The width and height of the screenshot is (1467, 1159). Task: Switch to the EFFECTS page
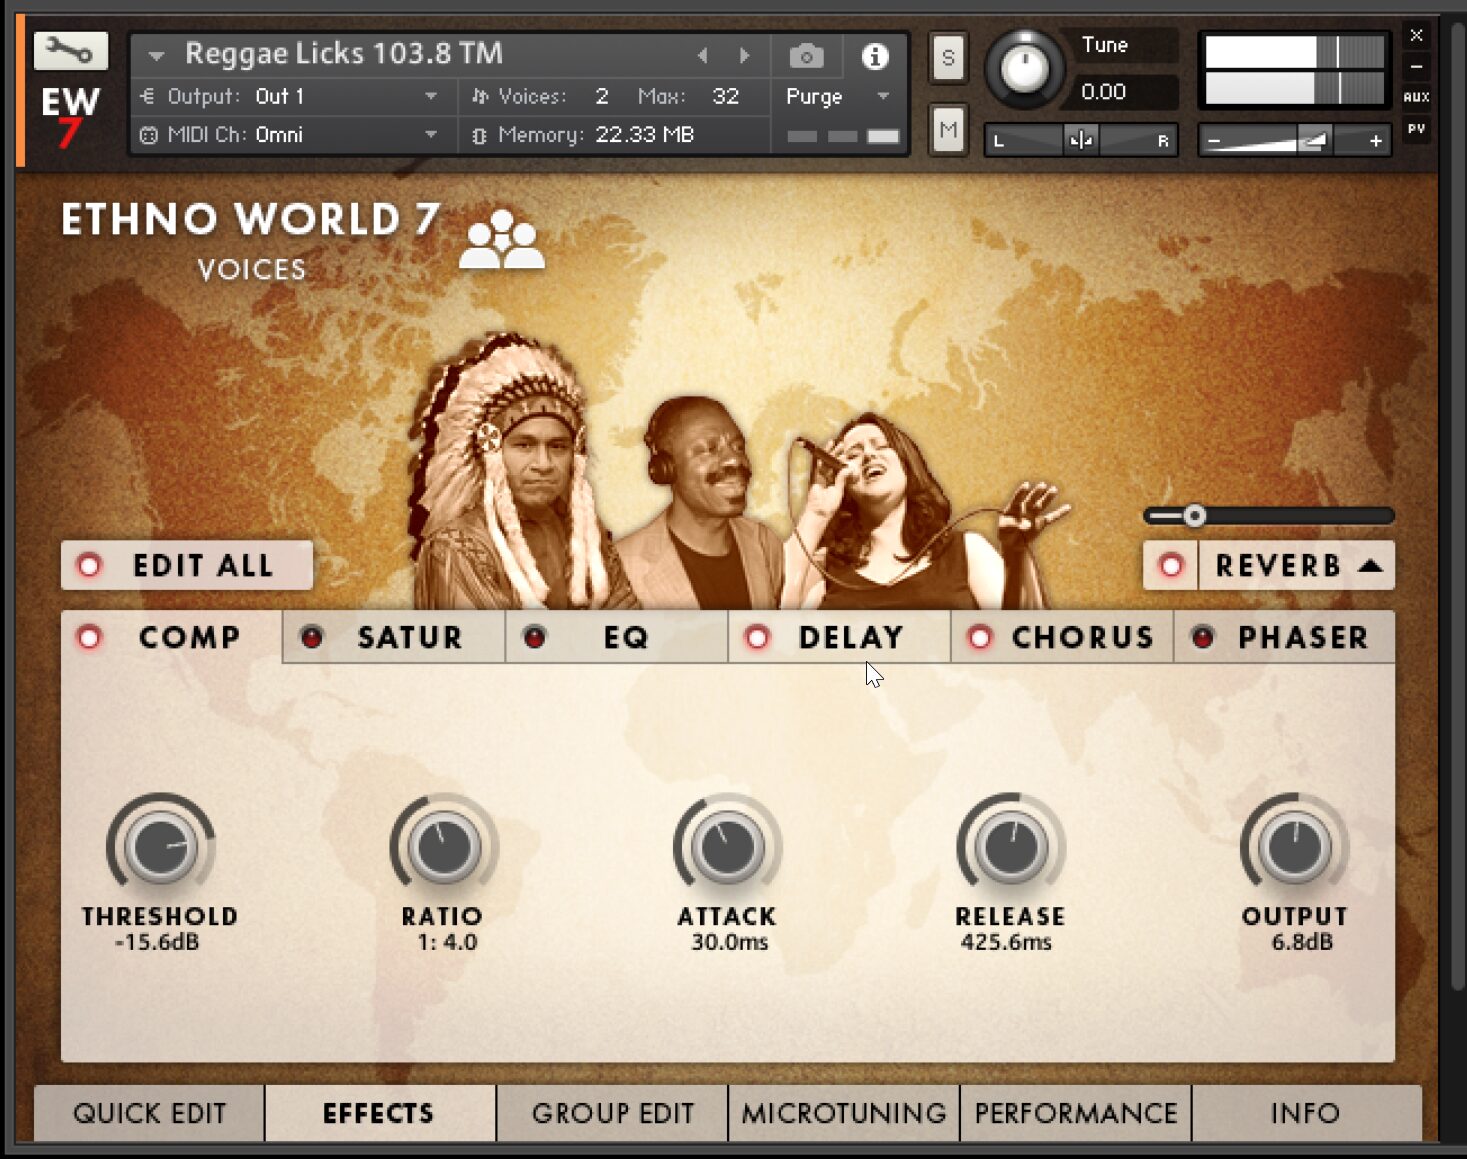(380, 1113)
